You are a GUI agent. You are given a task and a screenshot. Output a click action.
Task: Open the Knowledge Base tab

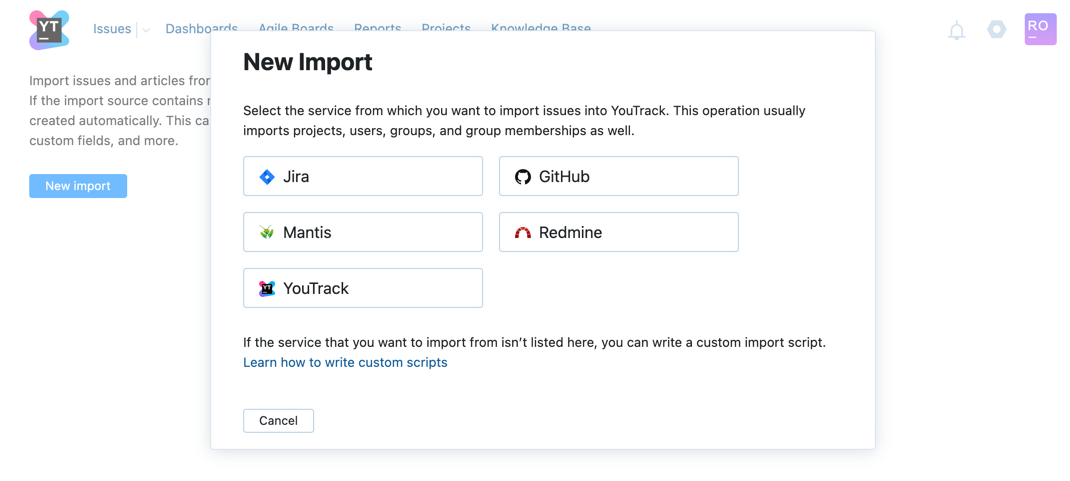pyautogui.click(x=541, y=28)
